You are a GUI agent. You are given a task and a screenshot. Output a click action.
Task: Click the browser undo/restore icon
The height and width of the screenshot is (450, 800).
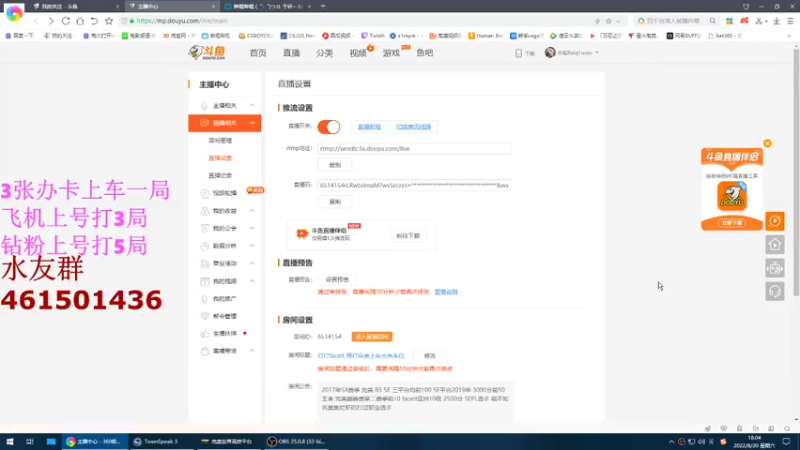(94, 21)
